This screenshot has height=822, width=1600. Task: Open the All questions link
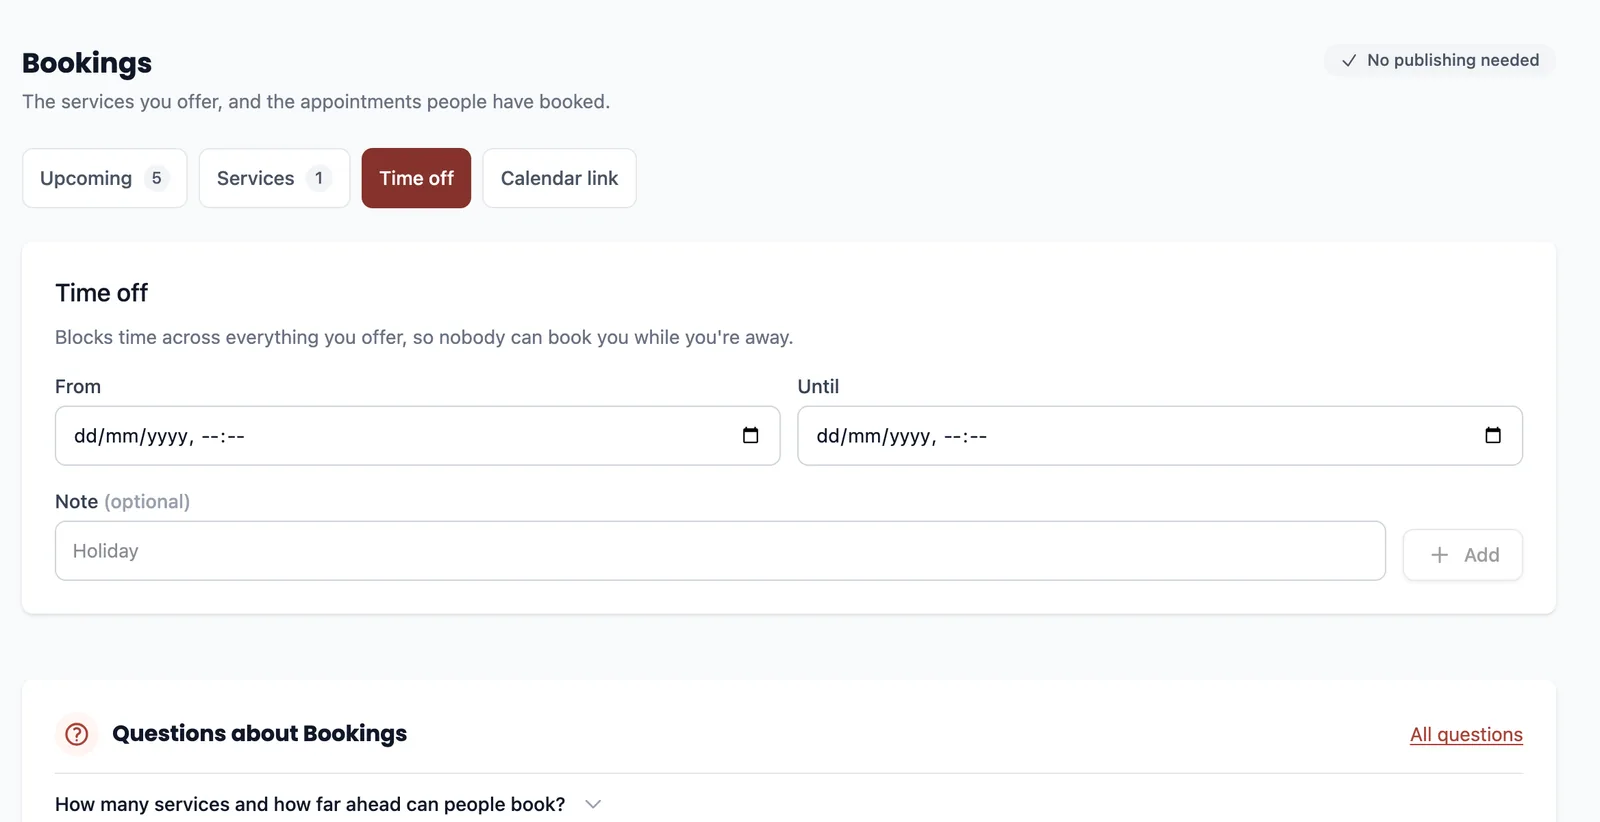[1466, 735]
